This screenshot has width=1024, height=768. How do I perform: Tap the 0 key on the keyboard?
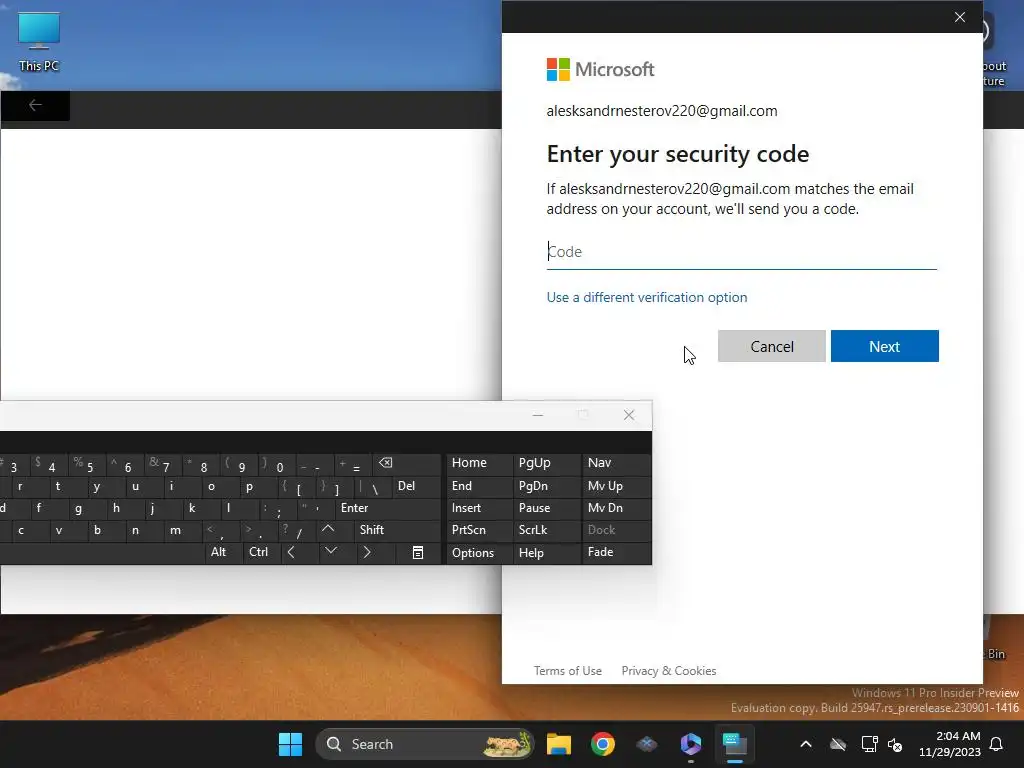277,465
